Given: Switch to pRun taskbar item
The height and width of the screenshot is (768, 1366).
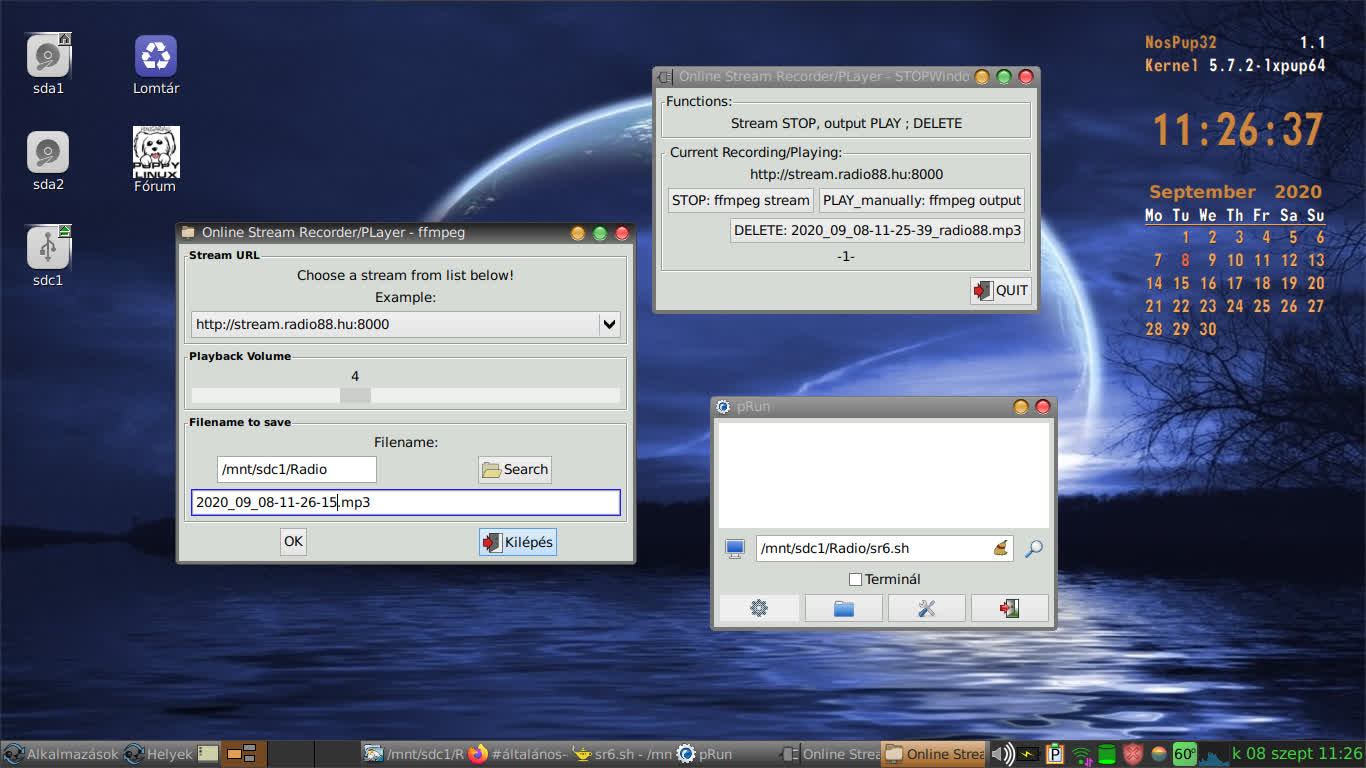Looking at the screenshot, I should point(726,754).
